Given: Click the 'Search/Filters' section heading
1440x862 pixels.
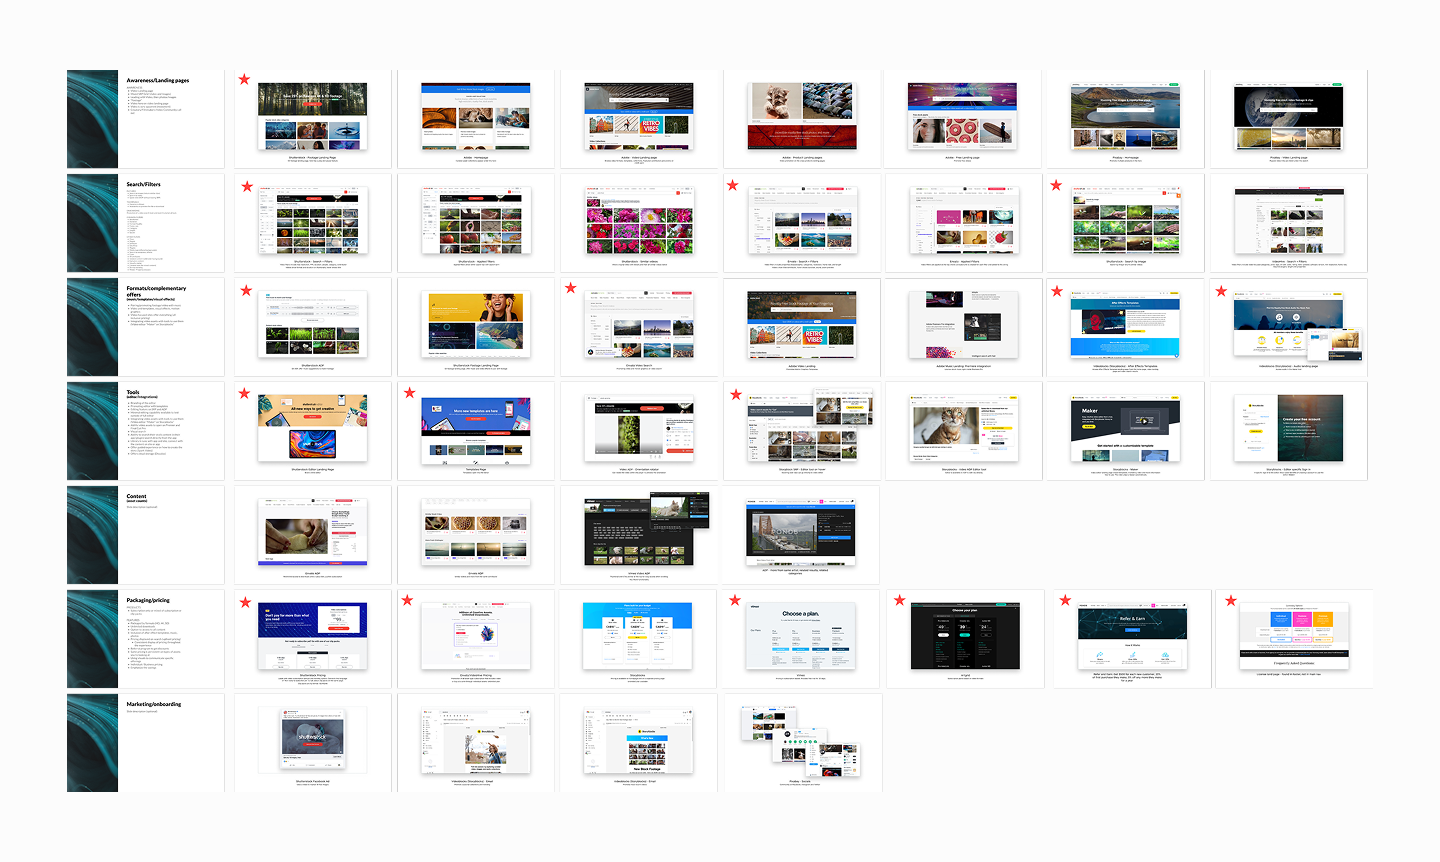Looking at the screenshot, I should [x=143, y=184].
